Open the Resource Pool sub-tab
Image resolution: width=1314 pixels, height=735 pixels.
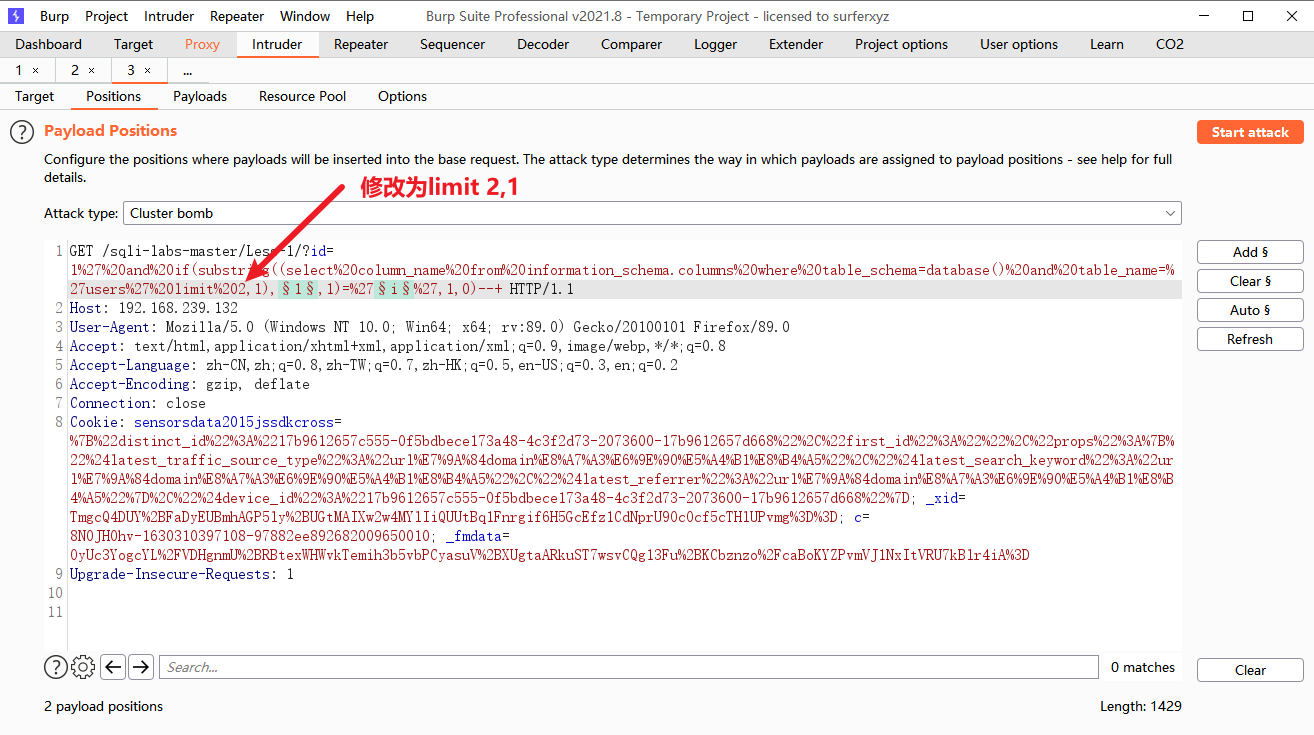pos(303,96)
